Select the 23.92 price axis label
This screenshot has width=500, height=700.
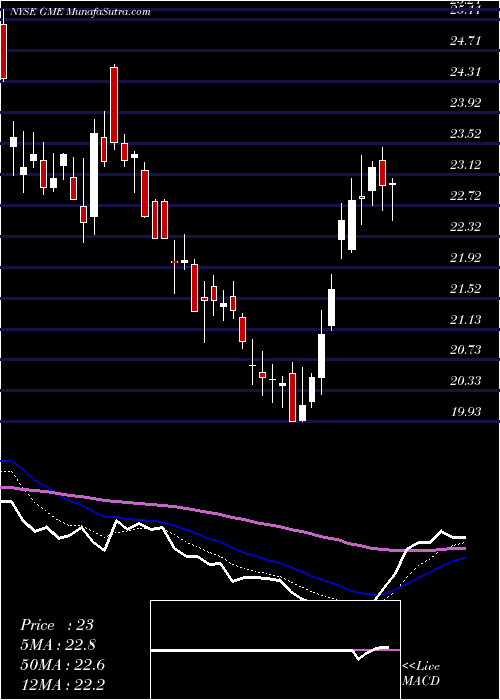(x=465, y=103)
